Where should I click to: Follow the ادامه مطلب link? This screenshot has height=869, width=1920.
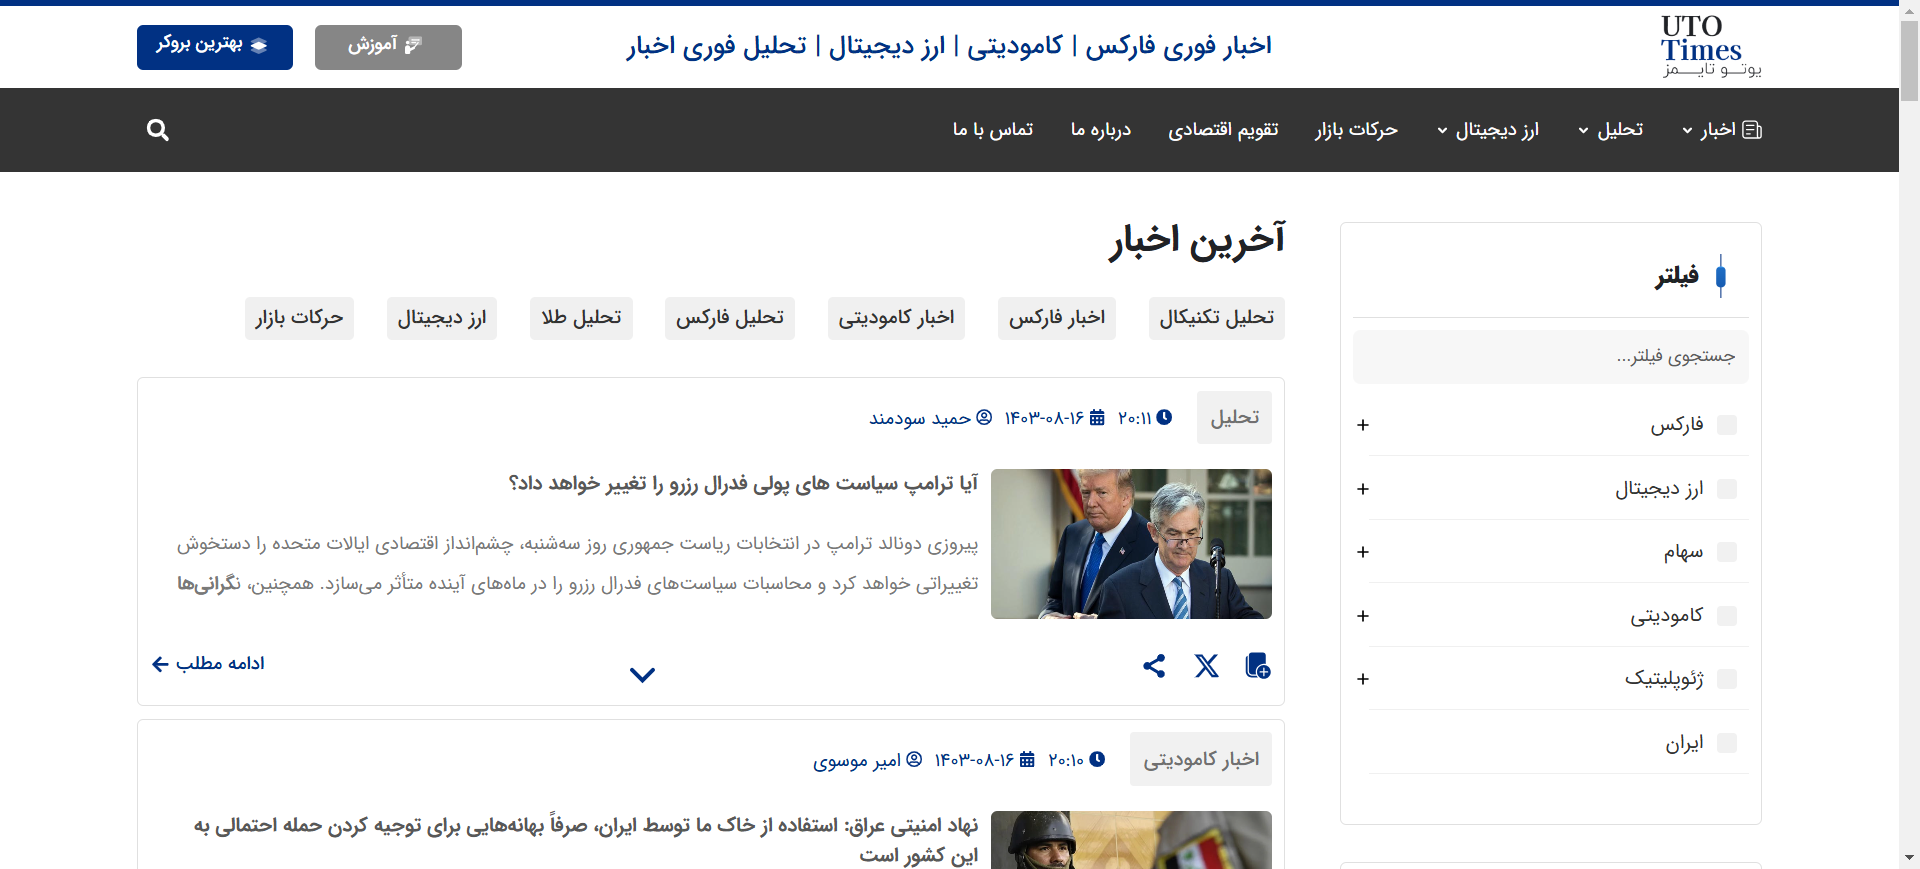(x=208, y=664)
